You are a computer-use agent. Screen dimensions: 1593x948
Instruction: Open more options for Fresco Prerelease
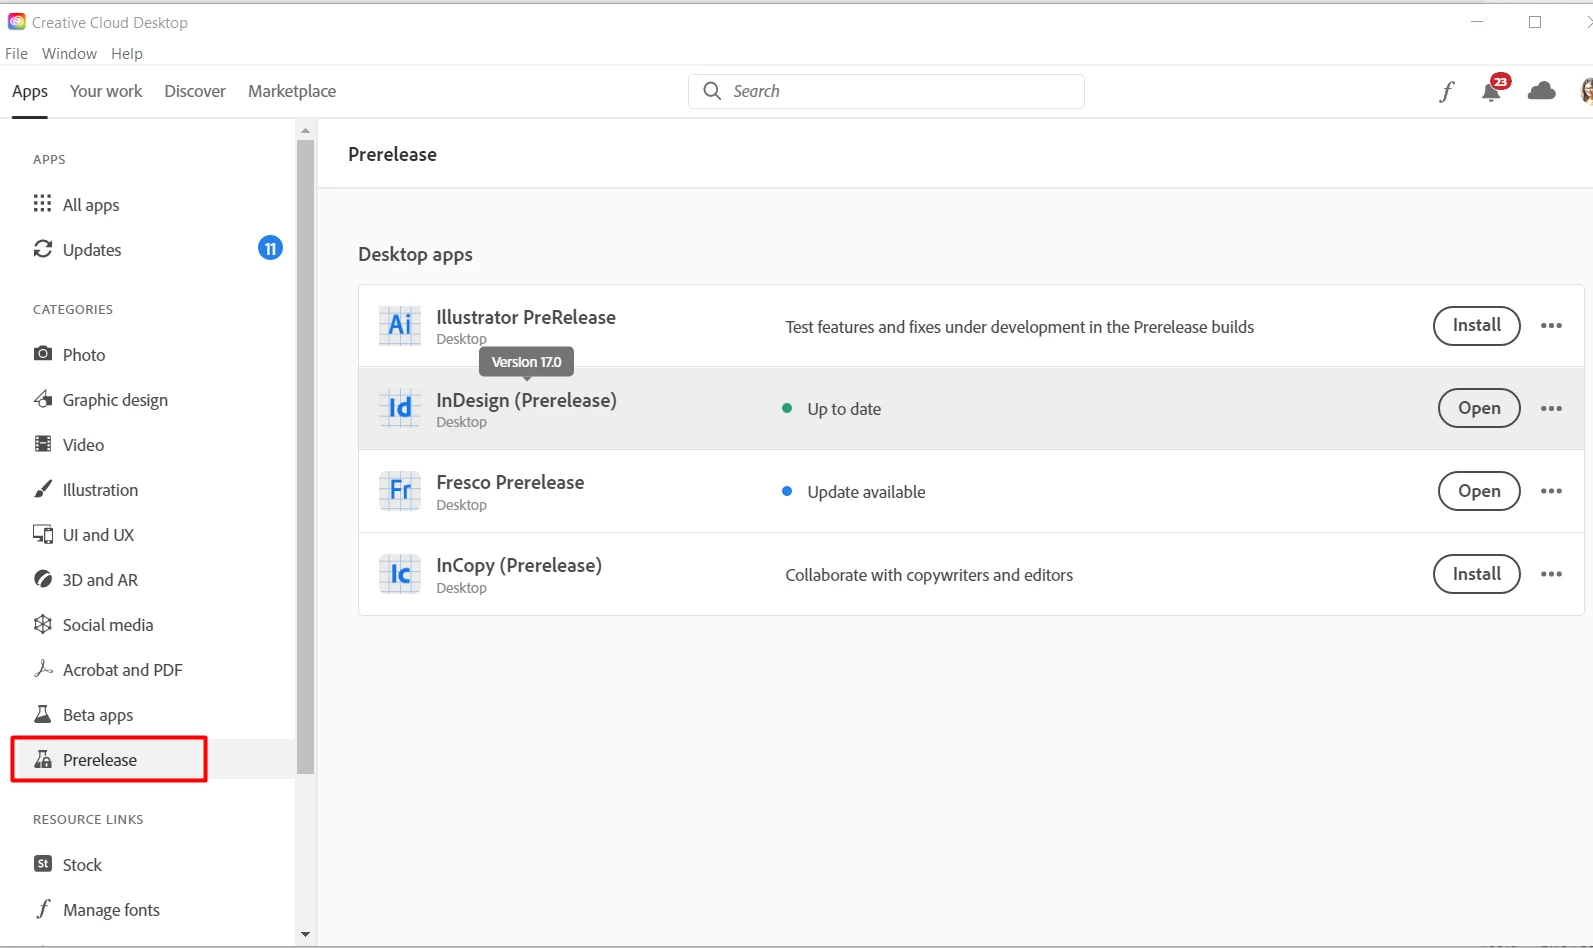click(1551, 491)
